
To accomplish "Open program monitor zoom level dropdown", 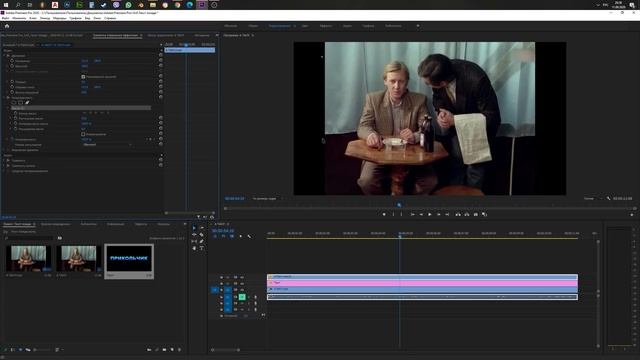I will coord(266,198).
